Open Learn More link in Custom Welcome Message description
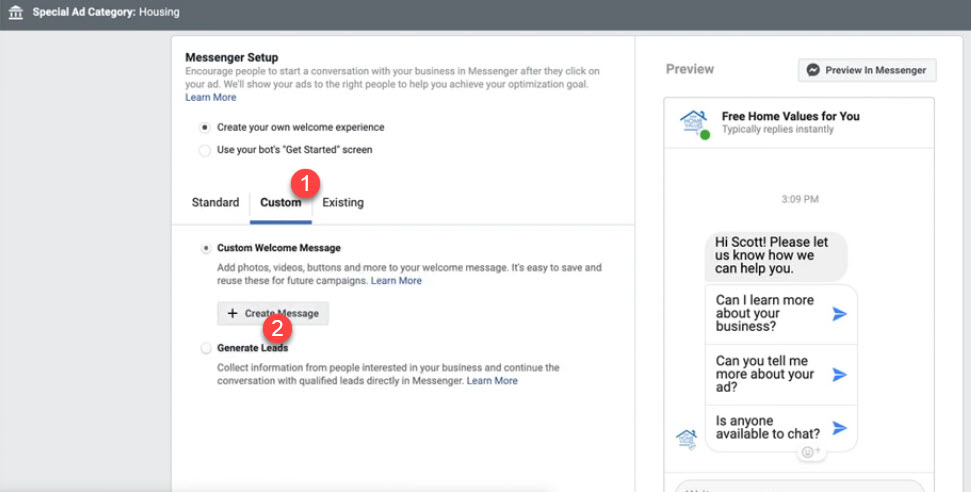The image size is (971, 492). click(x=396, y=281)
